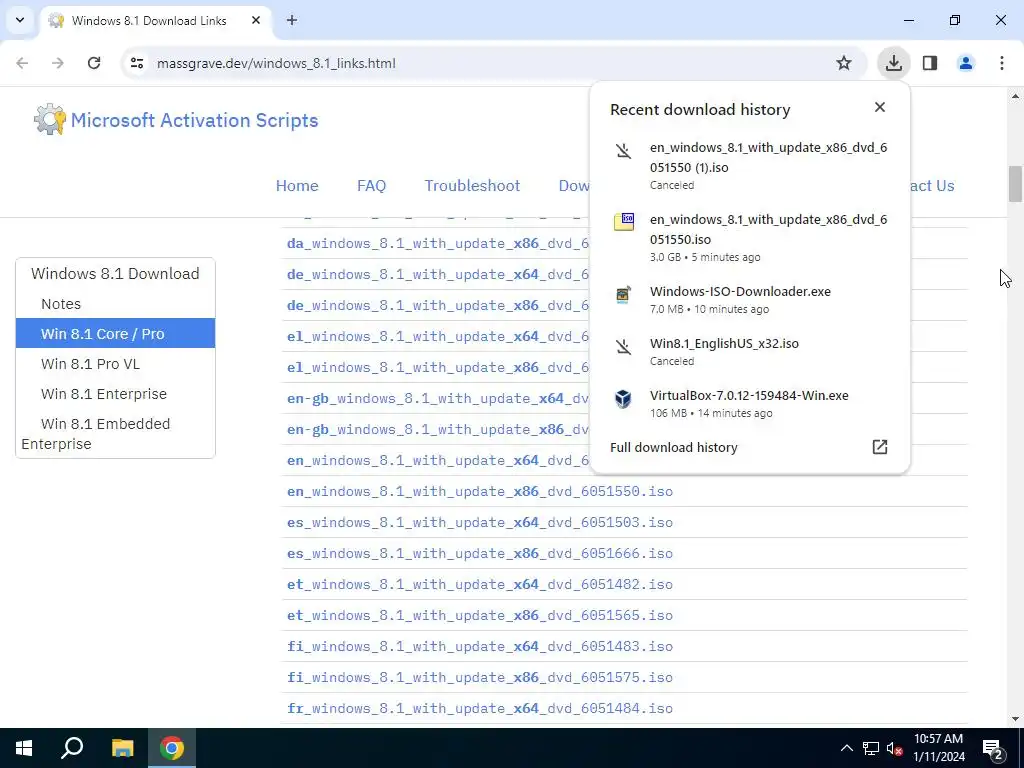This screenshot has height=768, width=1024.
Task: Open the browser side panel
Action: tap(930, 63)
